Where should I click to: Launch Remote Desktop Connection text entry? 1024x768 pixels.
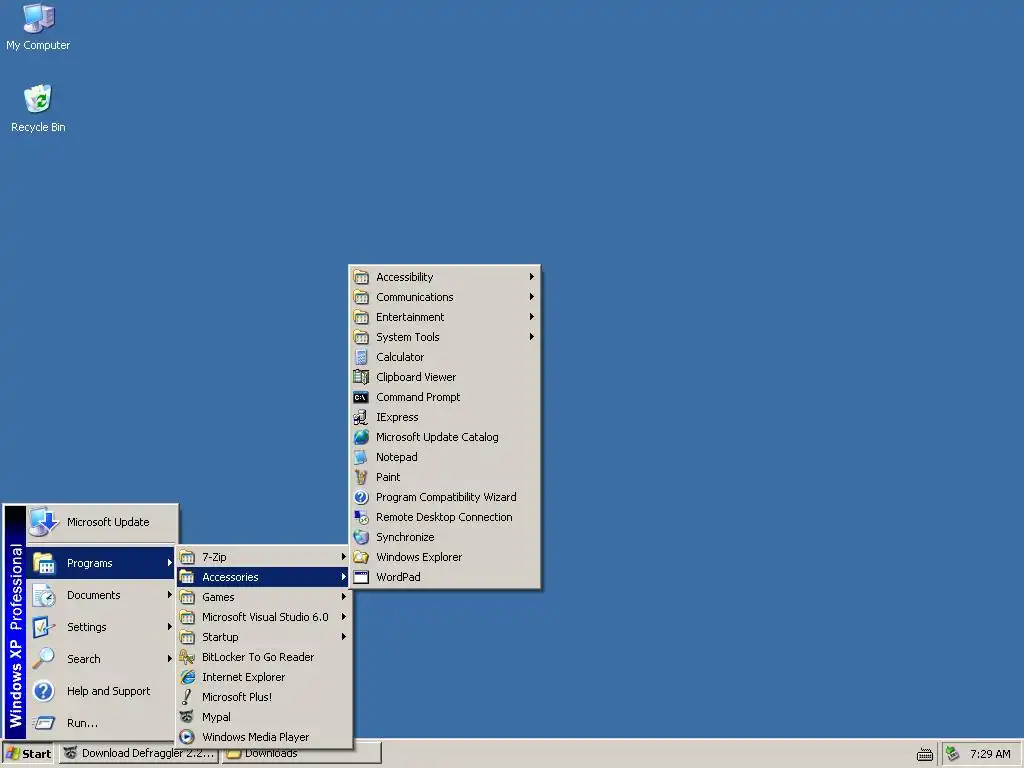point(444,517)
